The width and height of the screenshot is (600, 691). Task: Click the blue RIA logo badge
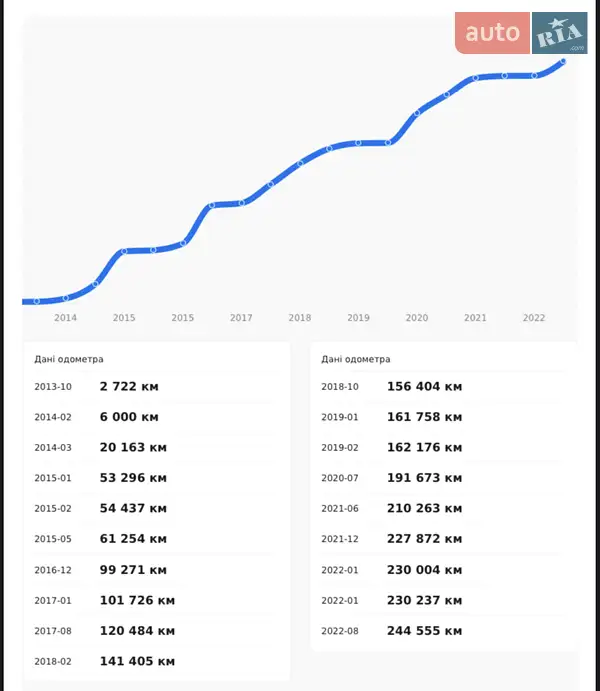pyautogui.click(x=559, y=34)
